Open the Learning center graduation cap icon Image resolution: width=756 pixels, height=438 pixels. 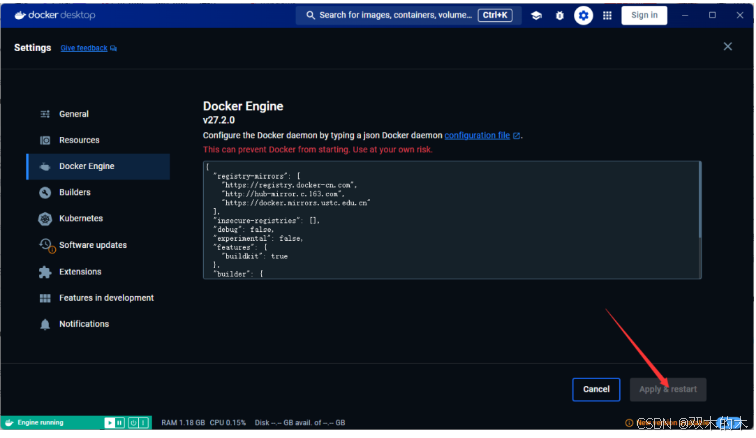(536, 15)
